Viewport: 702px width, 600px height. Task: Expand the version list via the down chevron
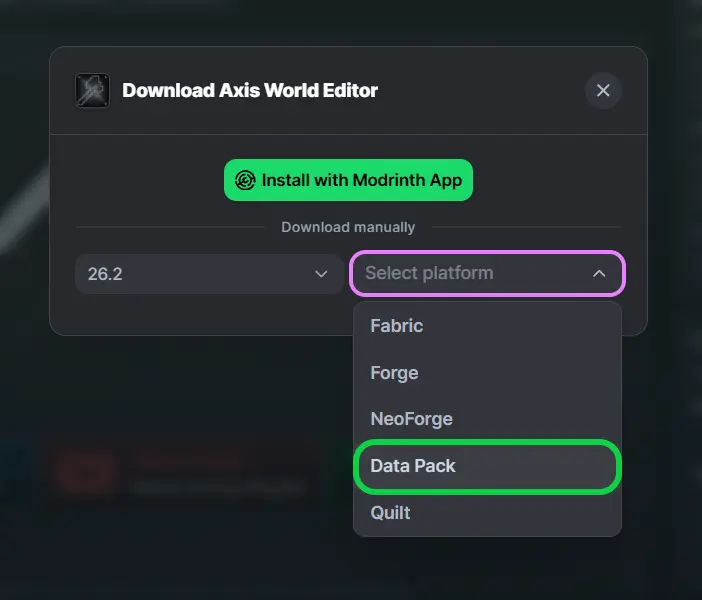[x=321, y=274]
